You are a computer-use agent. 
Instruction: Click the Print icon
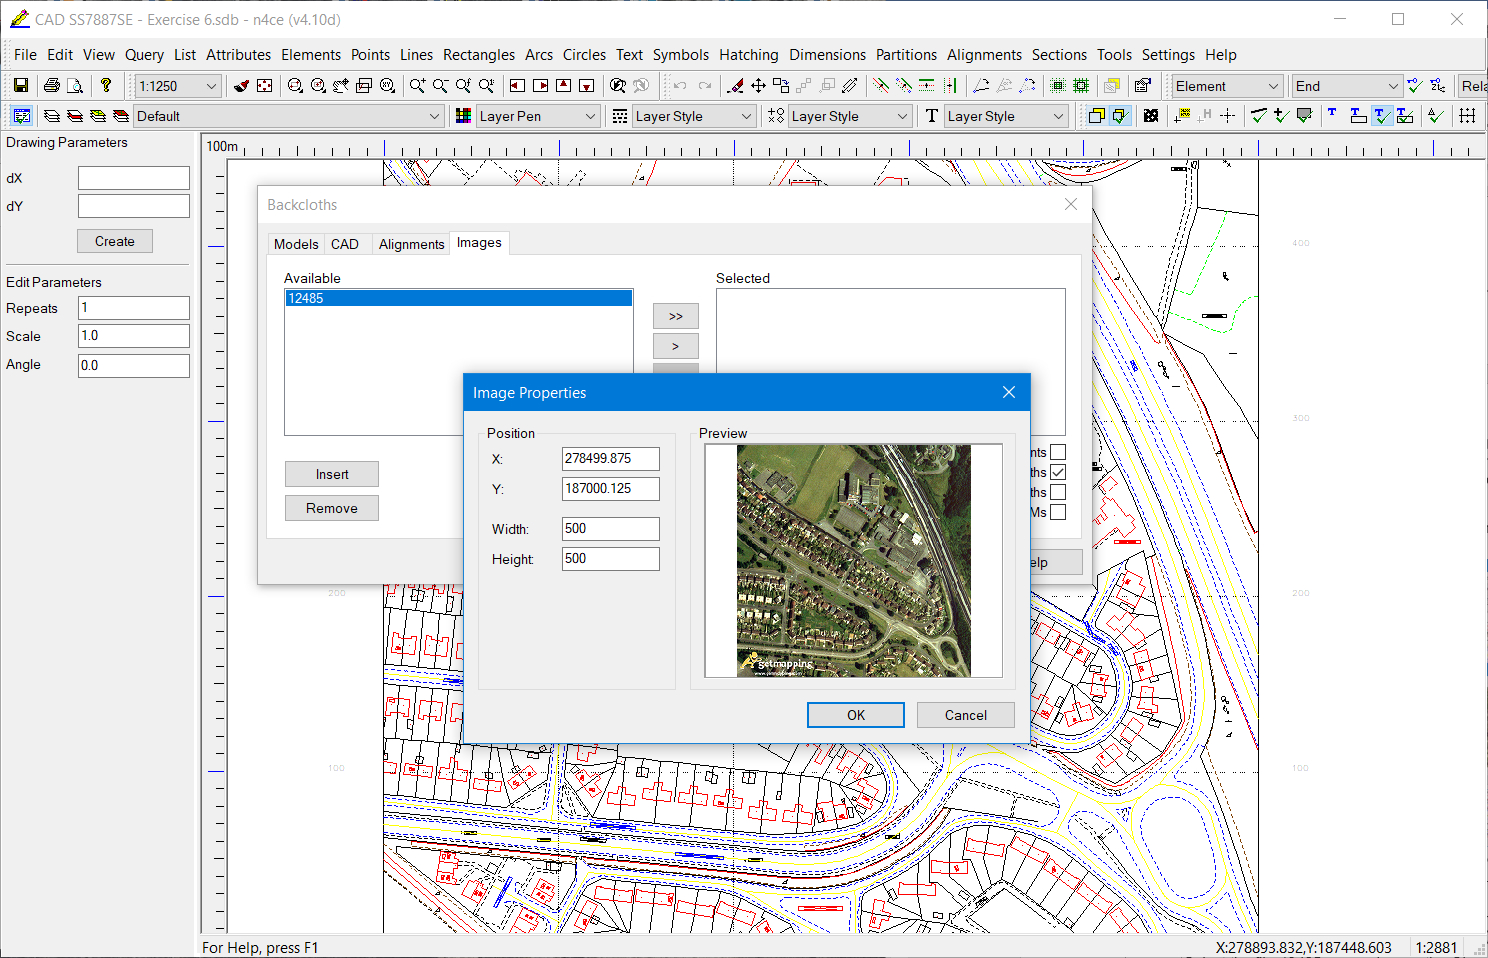pyautogui.click(x=52, y=86)
